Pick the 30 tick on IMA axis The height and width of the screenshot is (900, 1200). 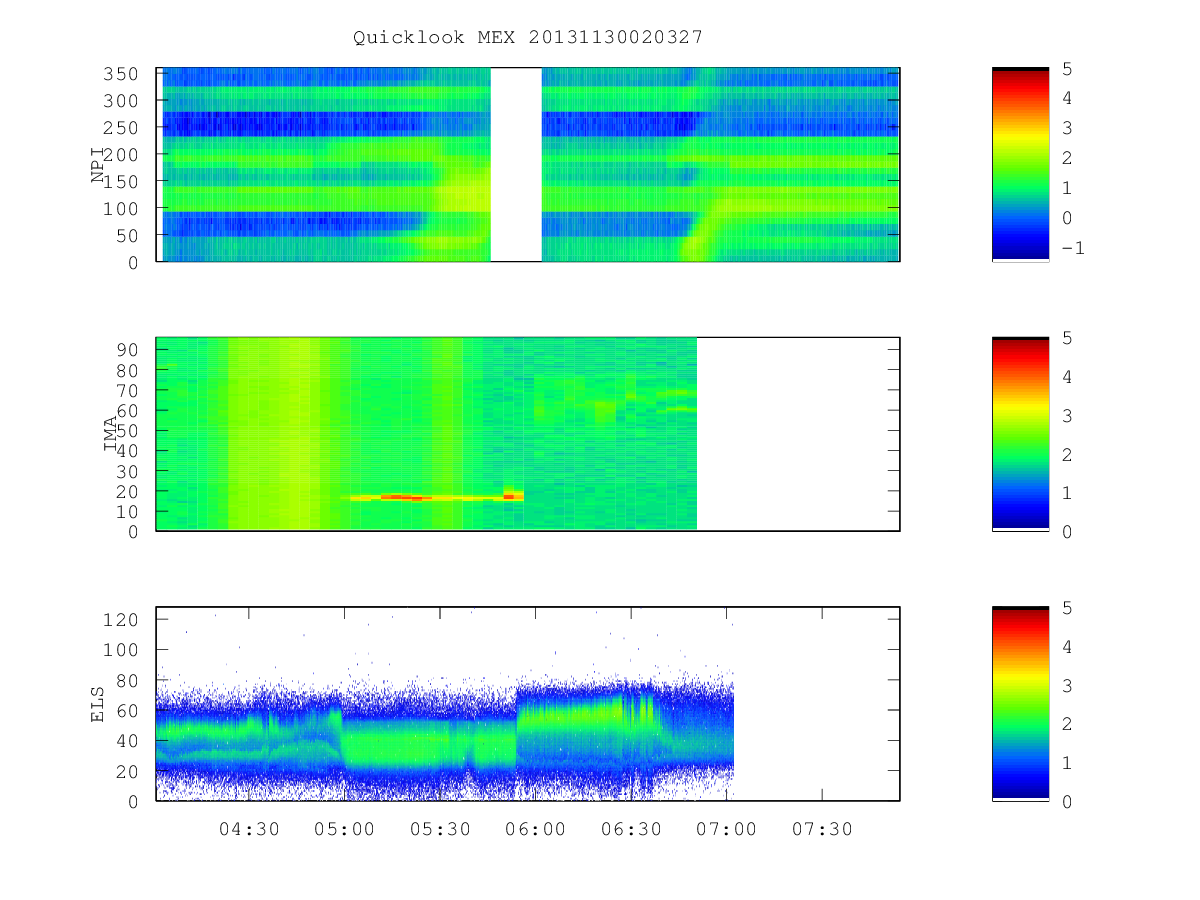tap(127, 471)
